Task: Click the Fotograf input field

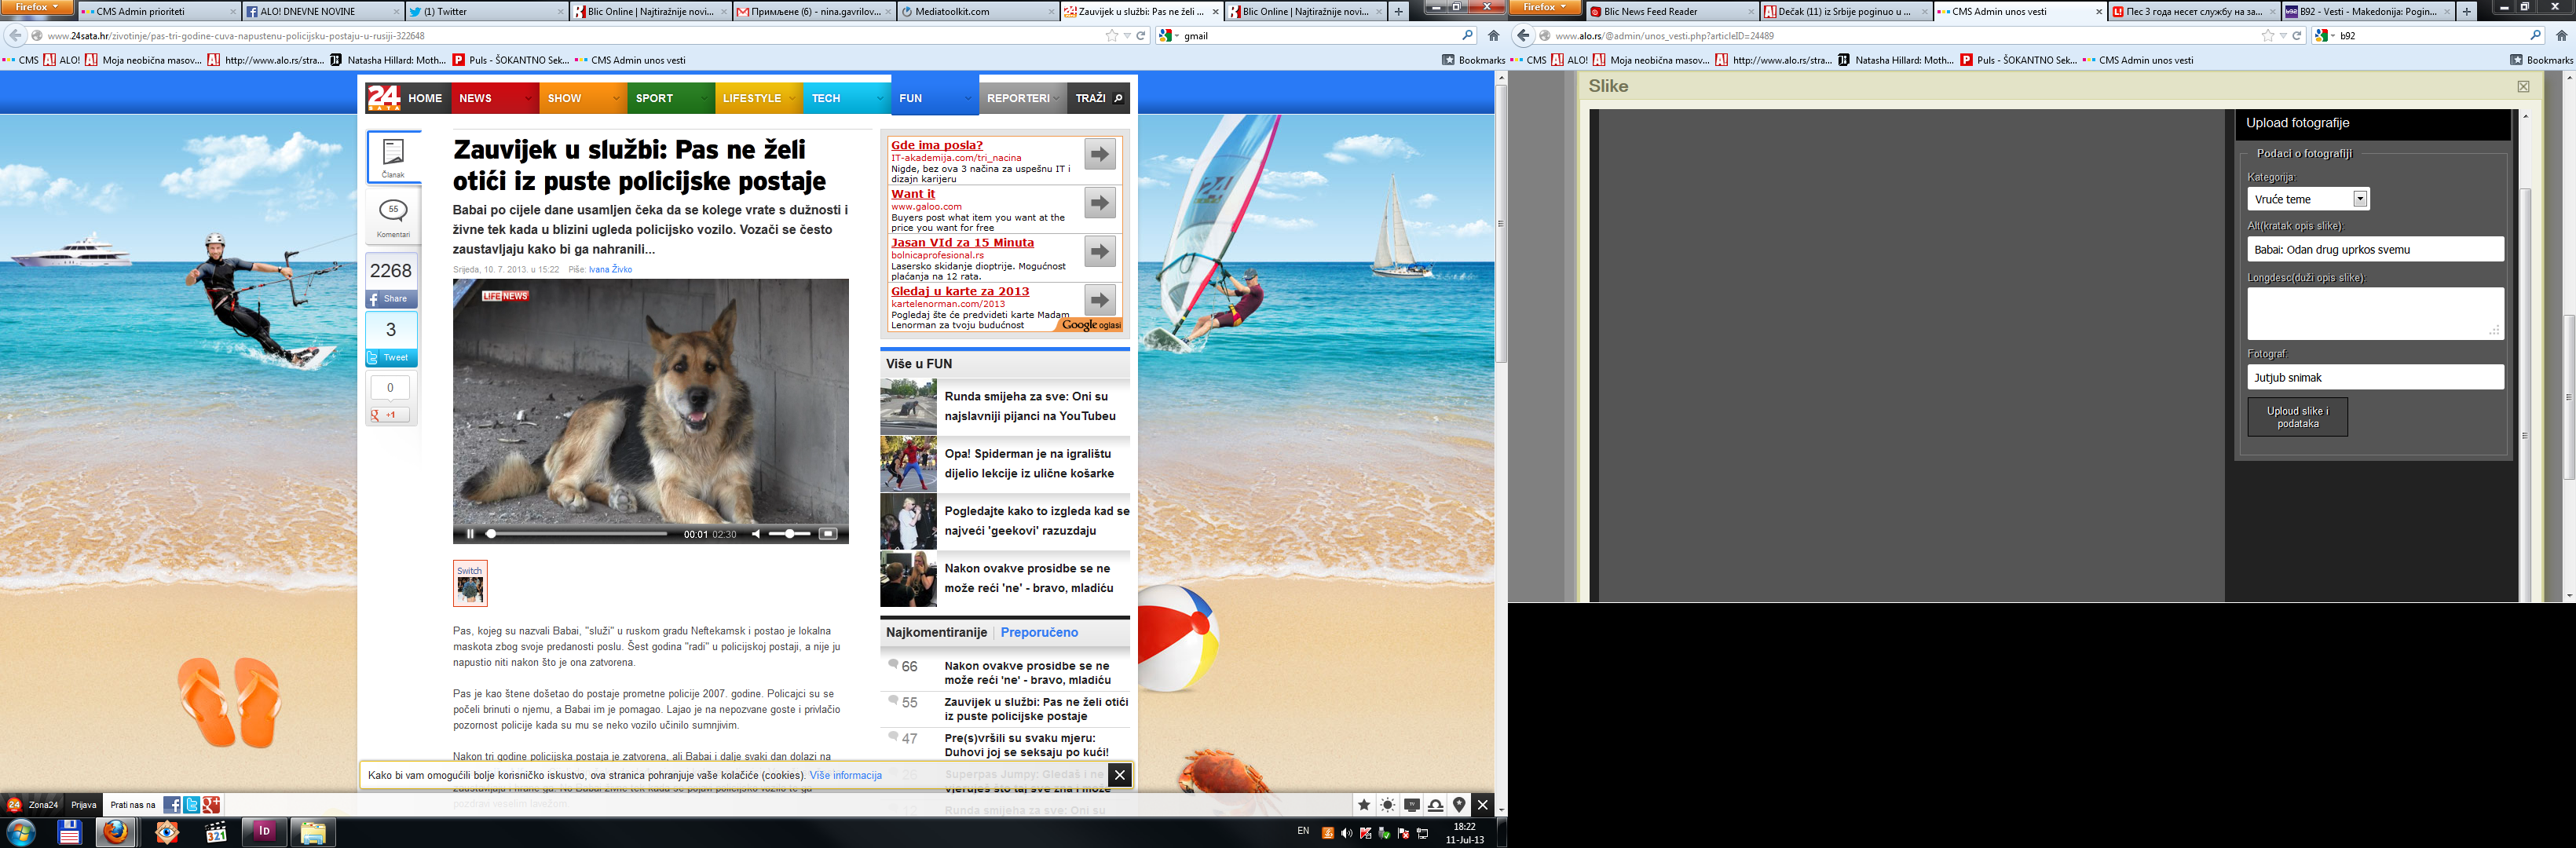Action: [2375, 377]
